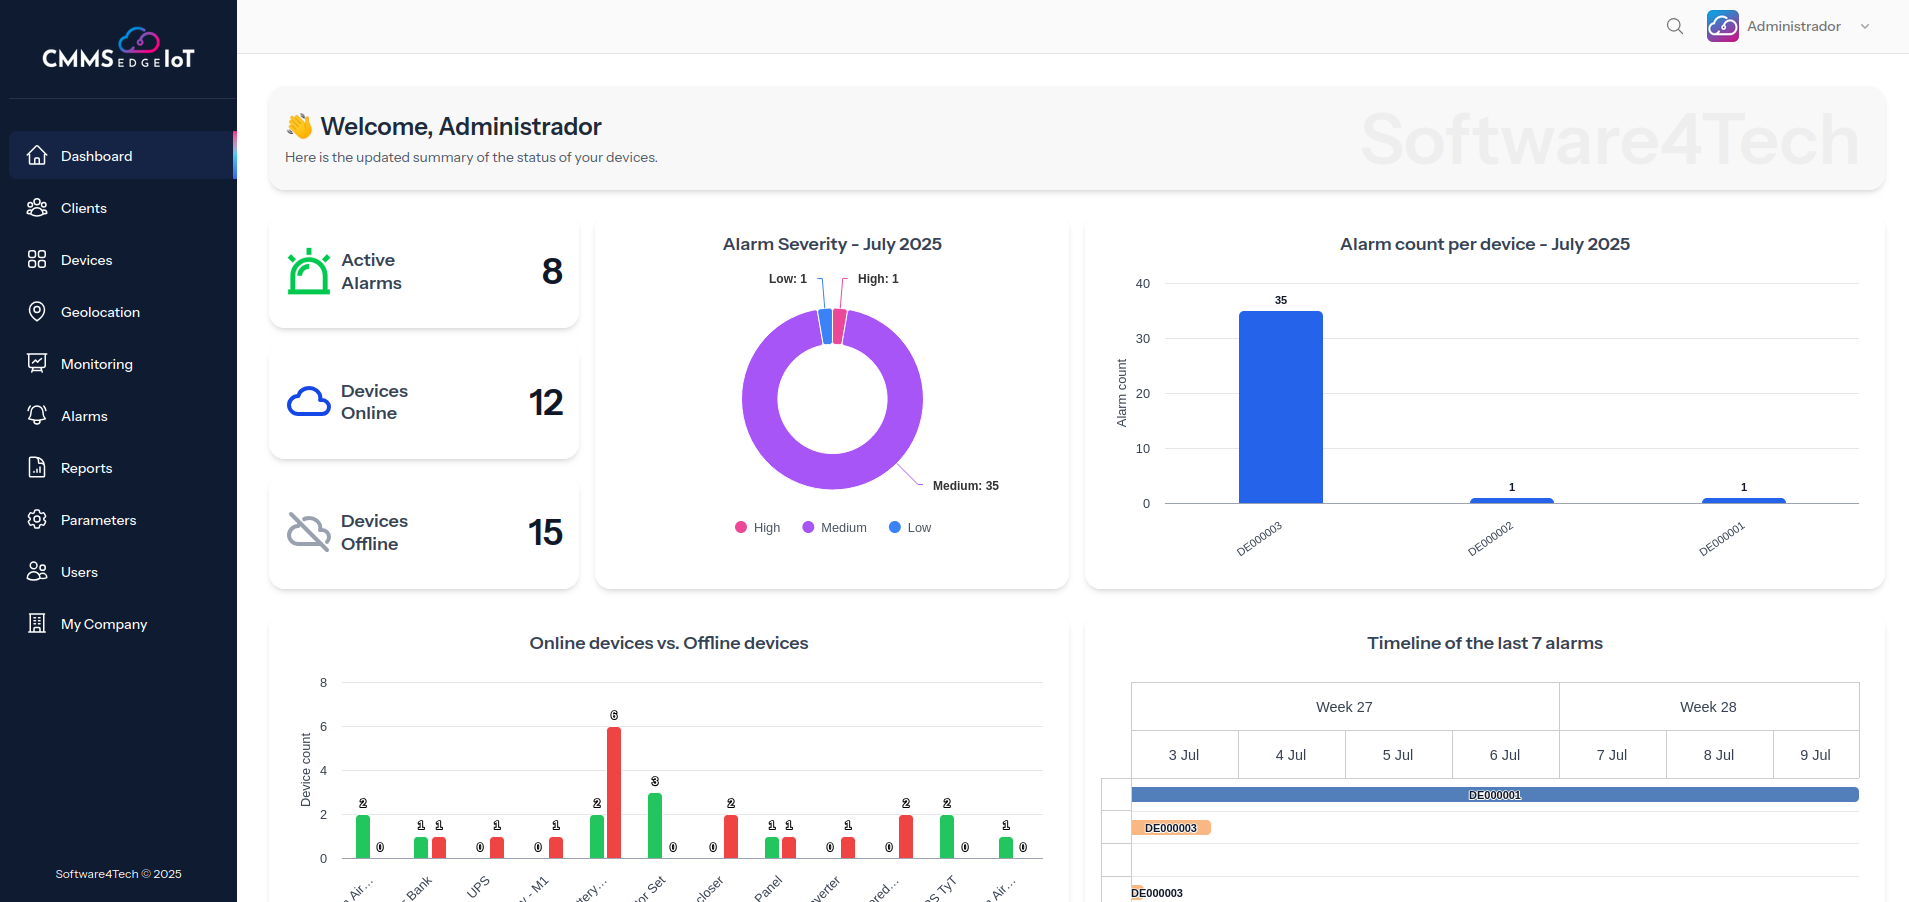Click the Monitoring chart icon
The width and height of the screenshot is (1909, 902).
coord(37,364)
